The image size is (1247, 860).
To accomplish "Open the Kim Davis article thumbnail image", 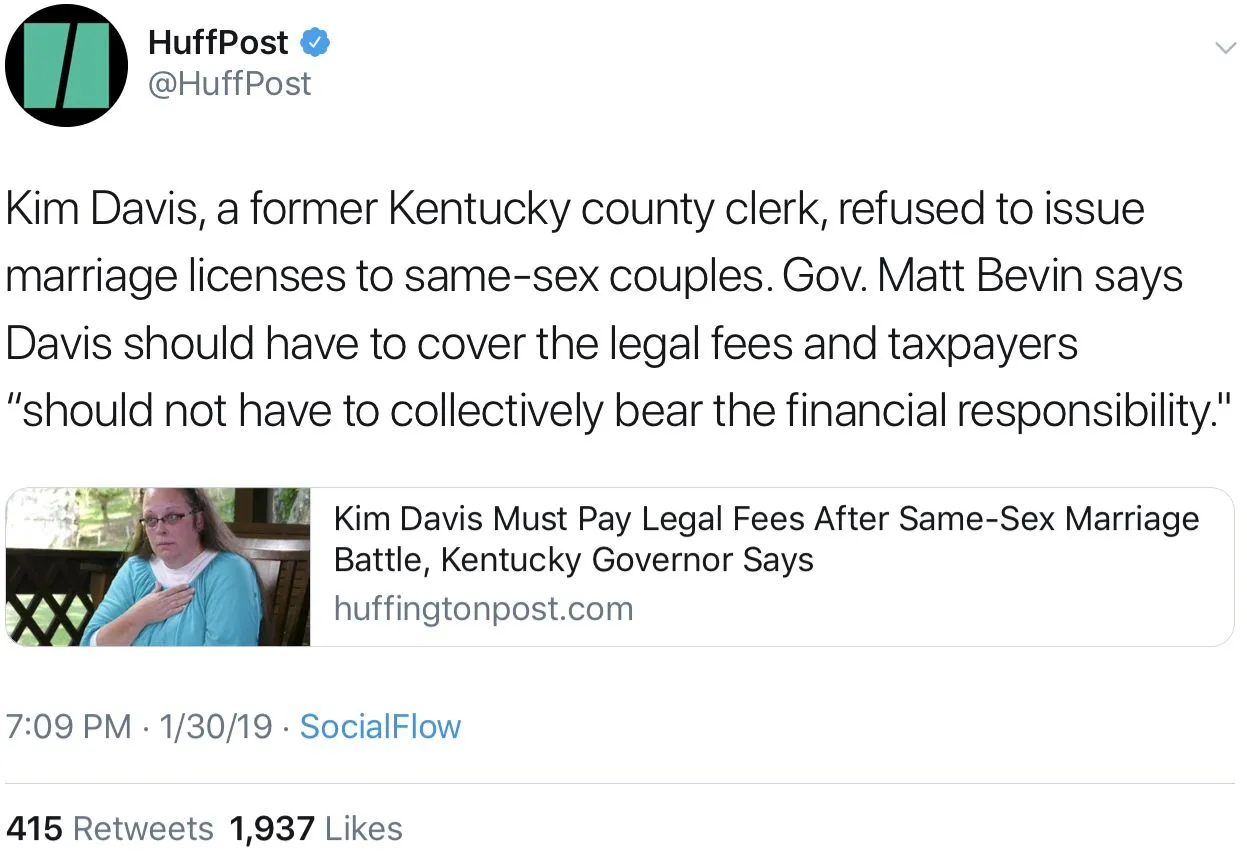I will [158, 567].
